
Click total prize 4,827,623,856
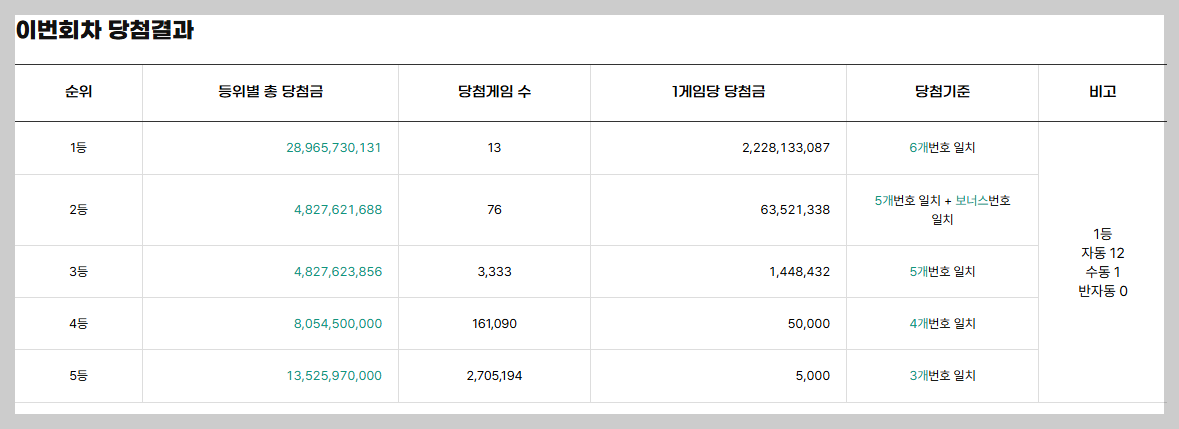[x=338, y=271]
